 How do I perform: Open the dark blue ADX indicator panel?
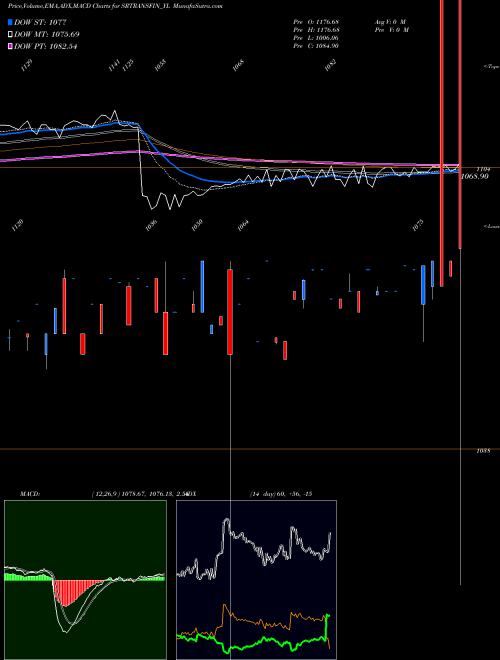point(256,580)
